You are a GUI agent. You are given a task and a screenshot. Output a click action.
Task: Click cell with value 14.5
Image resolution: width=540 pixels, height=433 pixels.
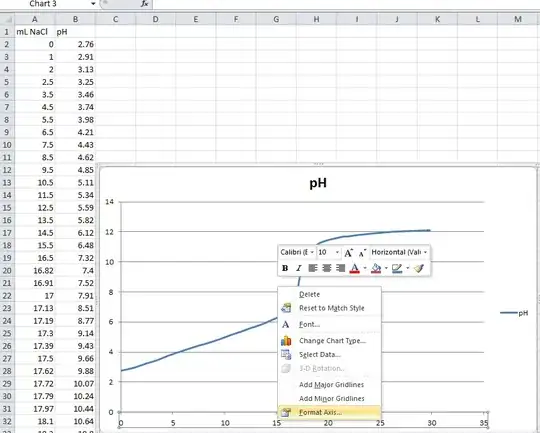point(34,233)
